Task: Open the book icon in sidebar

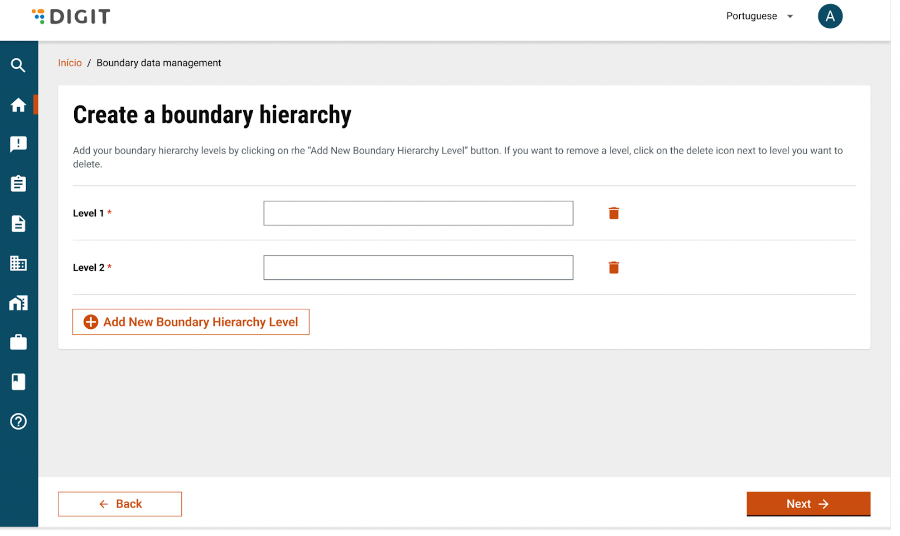Action: point(18,382)
